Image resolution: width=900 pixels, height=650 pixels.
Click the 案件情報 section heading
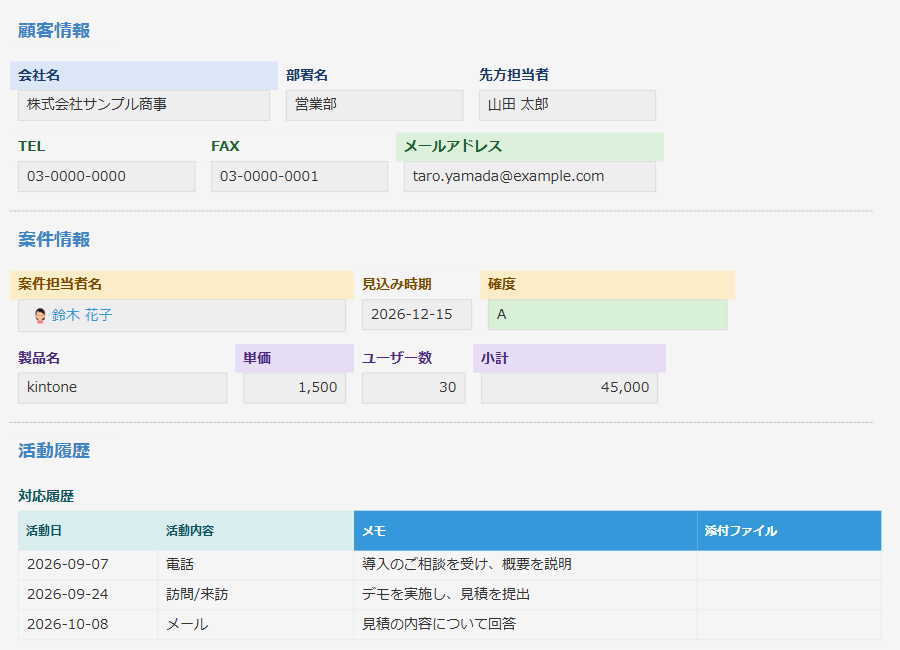click(54, 239)
